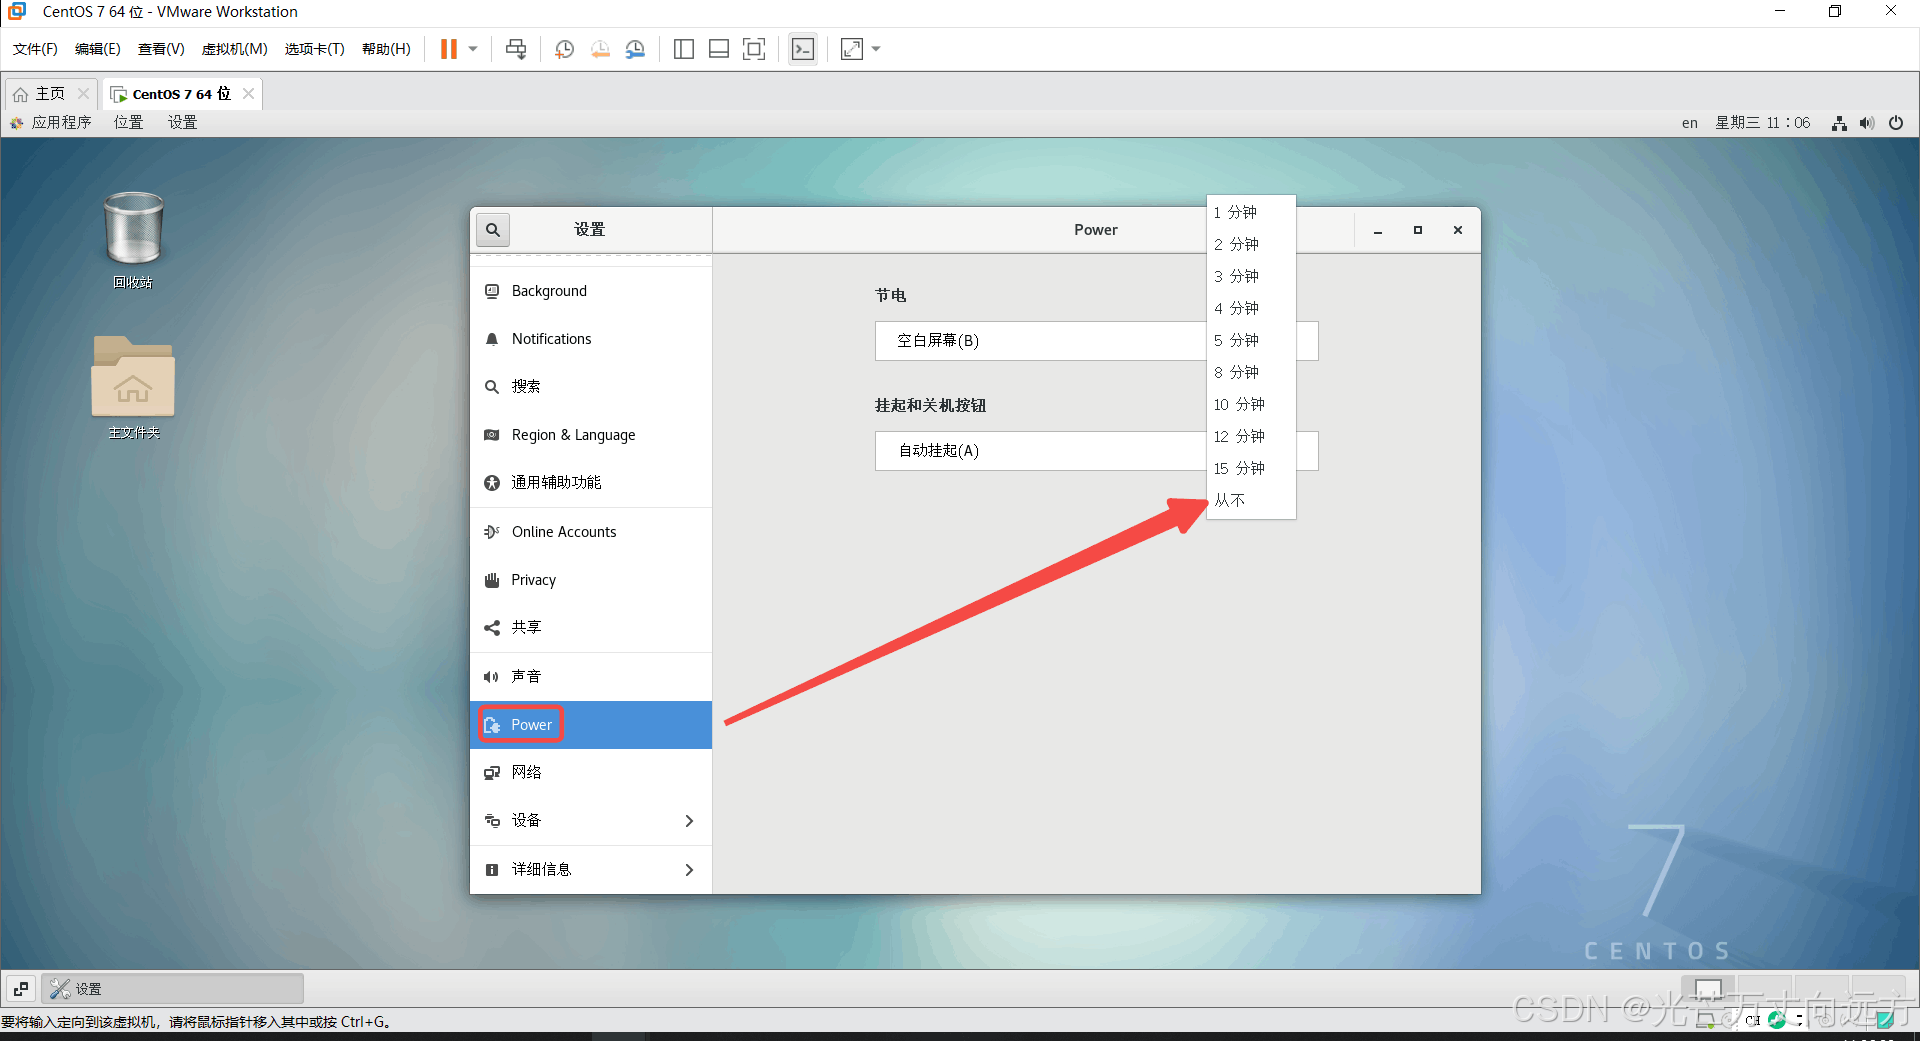
Task: Choose 5 分钟 from dropdown list
Action: pos(1251,340)
